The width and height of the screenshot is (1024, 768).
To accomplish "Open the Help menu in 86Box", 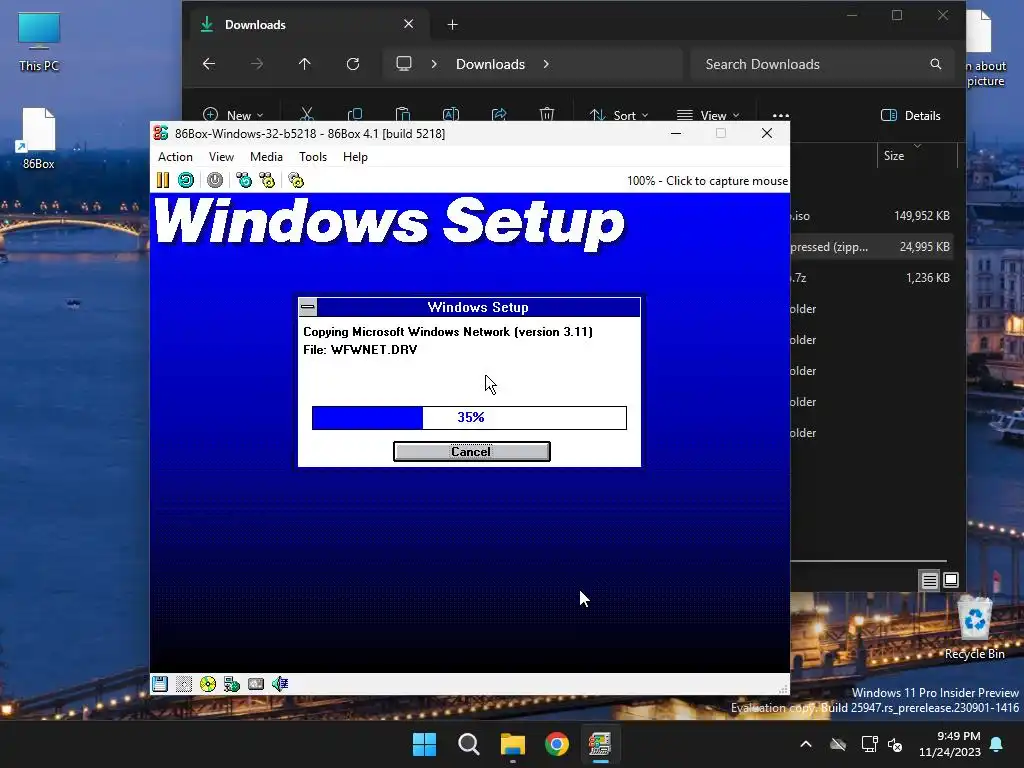I will [x=355, y=157].
